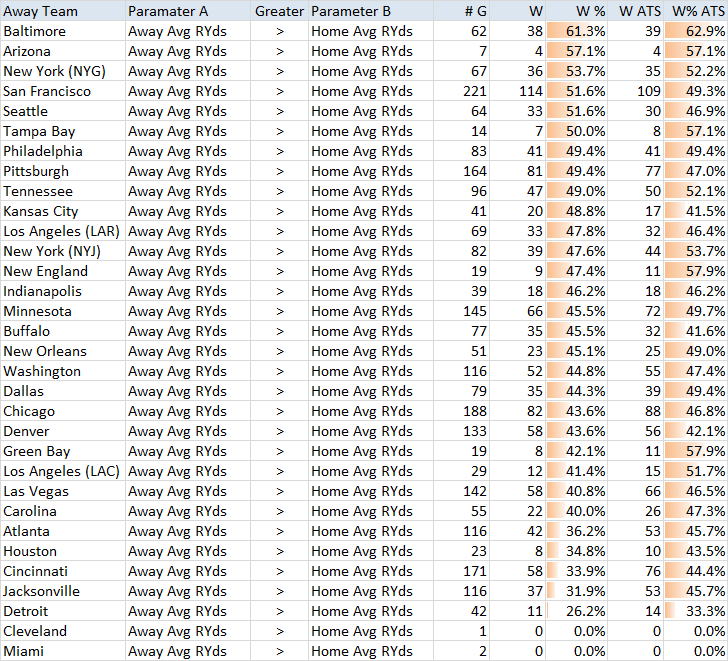Select the Tennessee team cell
Viewport: 728px width, 661px height.
[63, 191]
